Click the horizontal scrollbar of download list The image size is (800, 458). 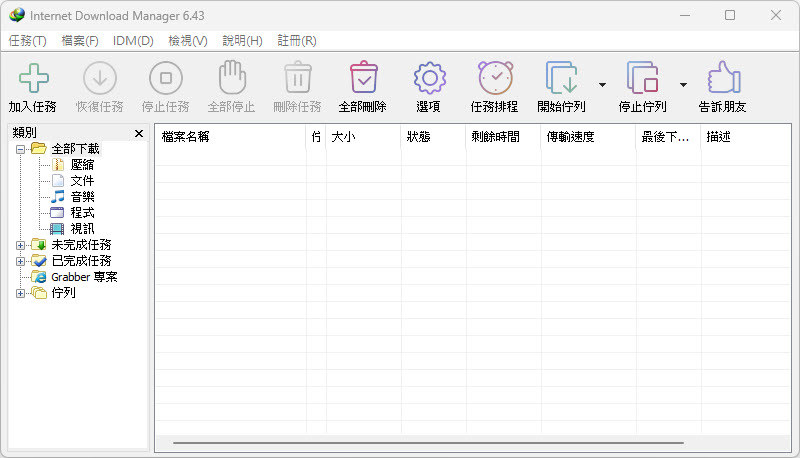(x=428, y=443)
